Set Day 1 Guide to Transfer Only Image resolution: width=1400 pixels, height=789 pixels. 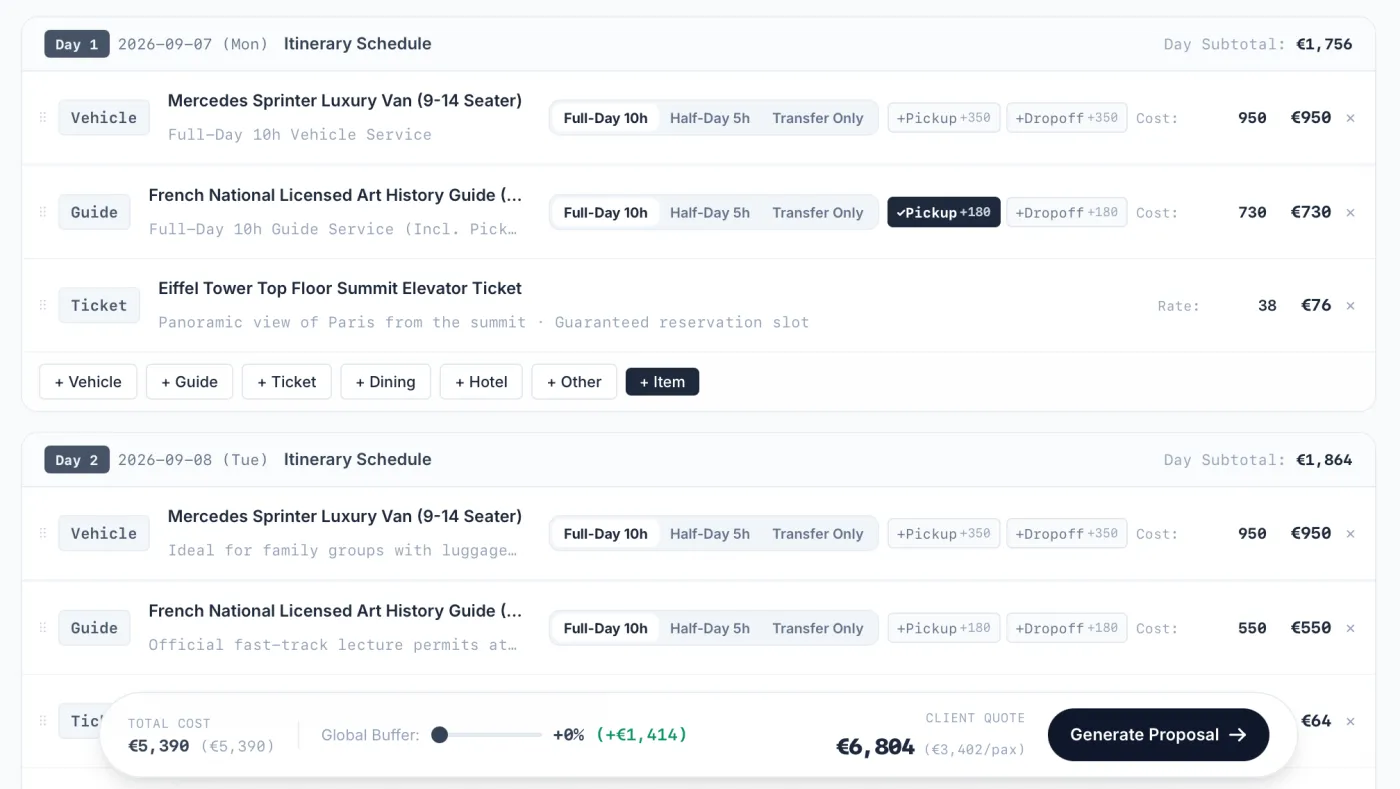pos(817,212)
